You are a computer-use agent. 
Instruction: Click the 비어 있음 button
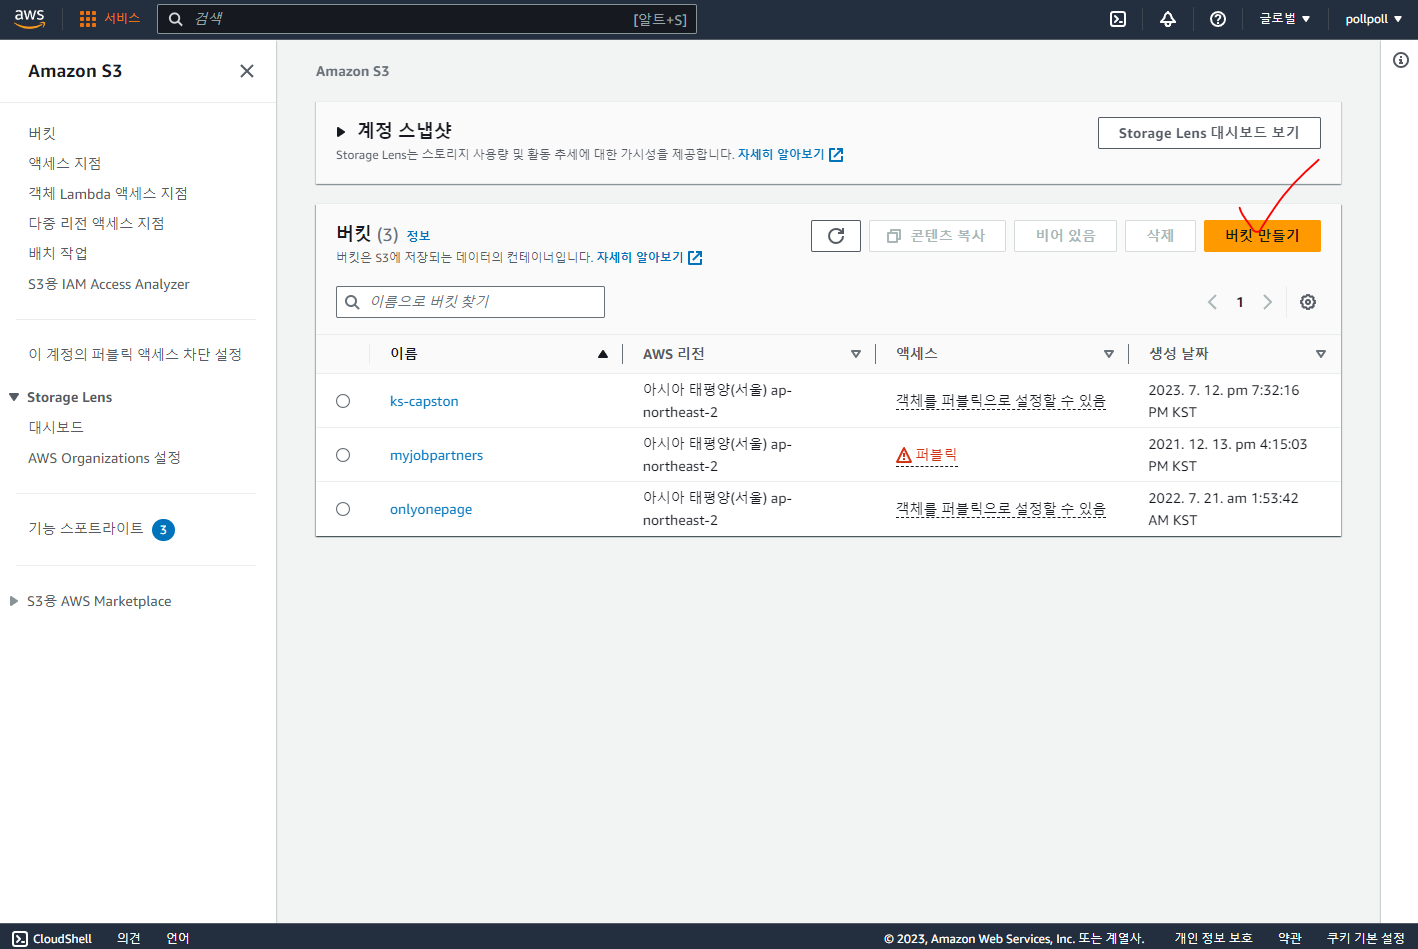pyautogui.click(x=1065, y=236)
